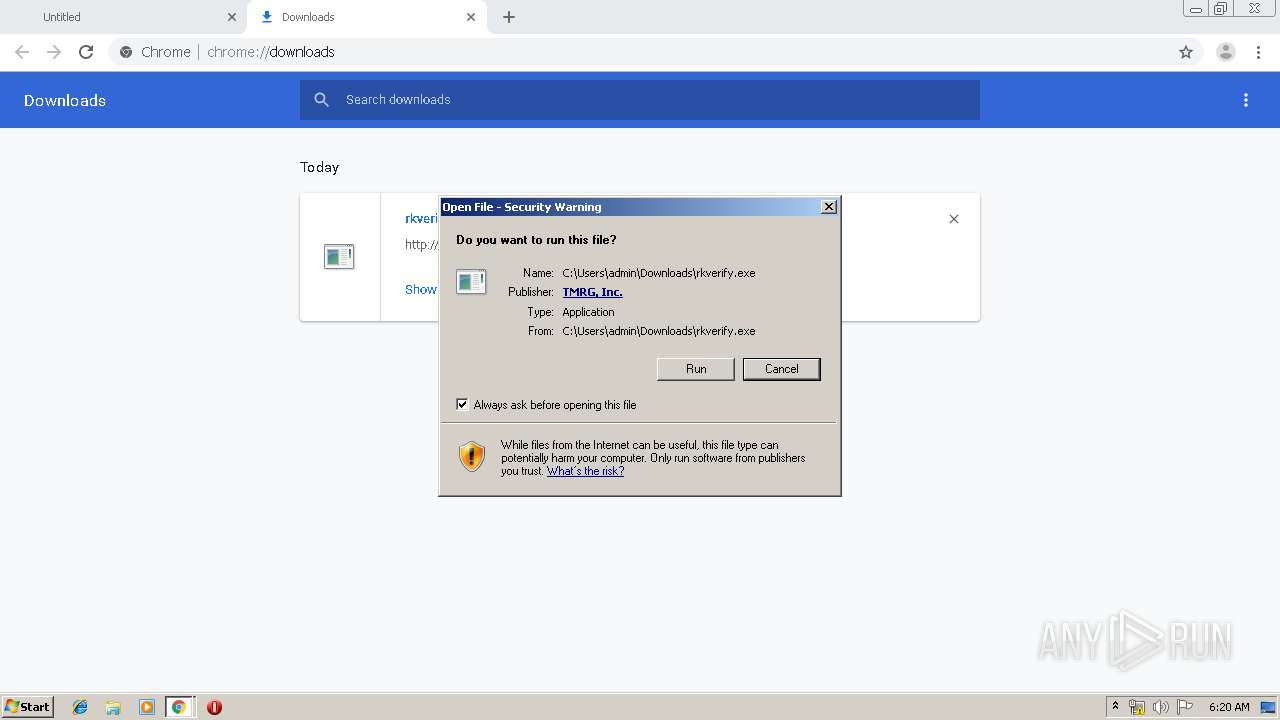Close the Untitled tab
This screenshot has width=1280, height=720.
click(x=232, y=17)
